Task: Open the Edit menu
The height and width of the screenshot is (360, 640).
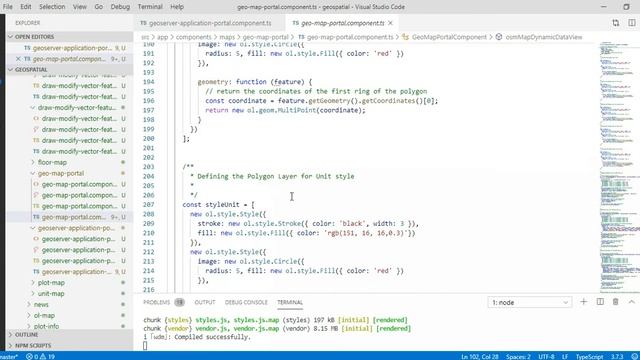Action: pos(26,7)
